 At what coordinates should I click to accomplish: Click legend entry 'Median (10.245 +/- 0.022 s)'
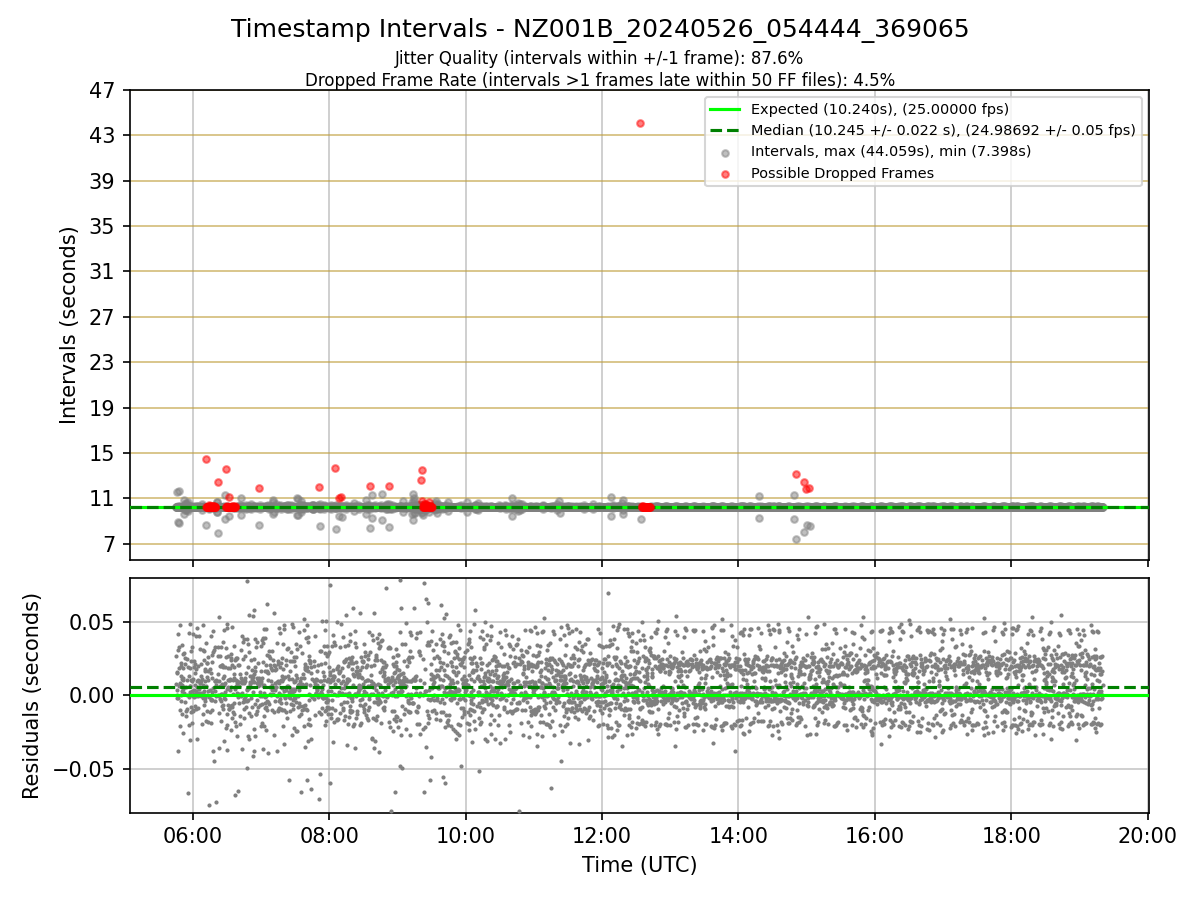[943, 130]
